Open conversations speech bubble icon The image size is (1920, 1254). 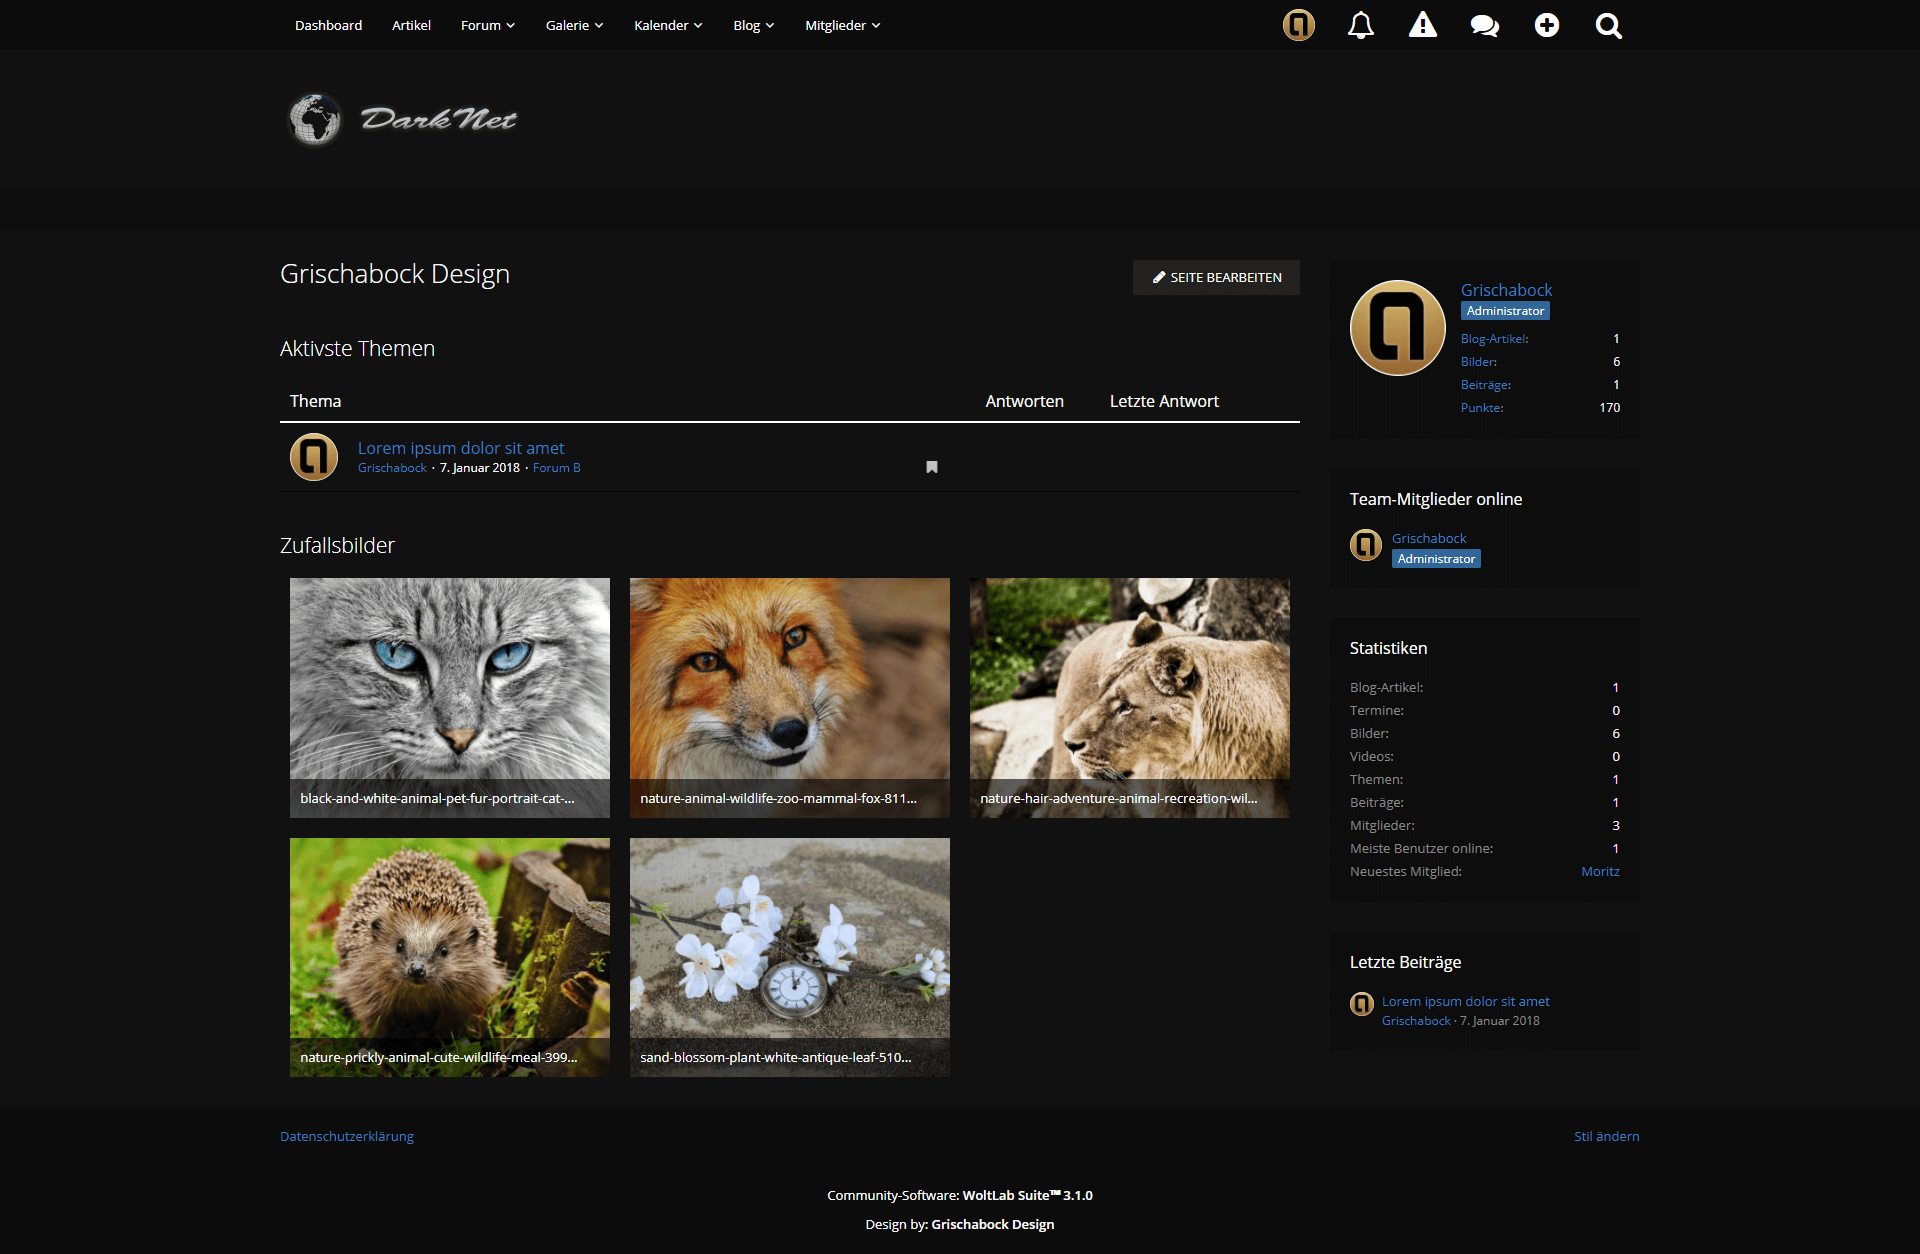1484,25
